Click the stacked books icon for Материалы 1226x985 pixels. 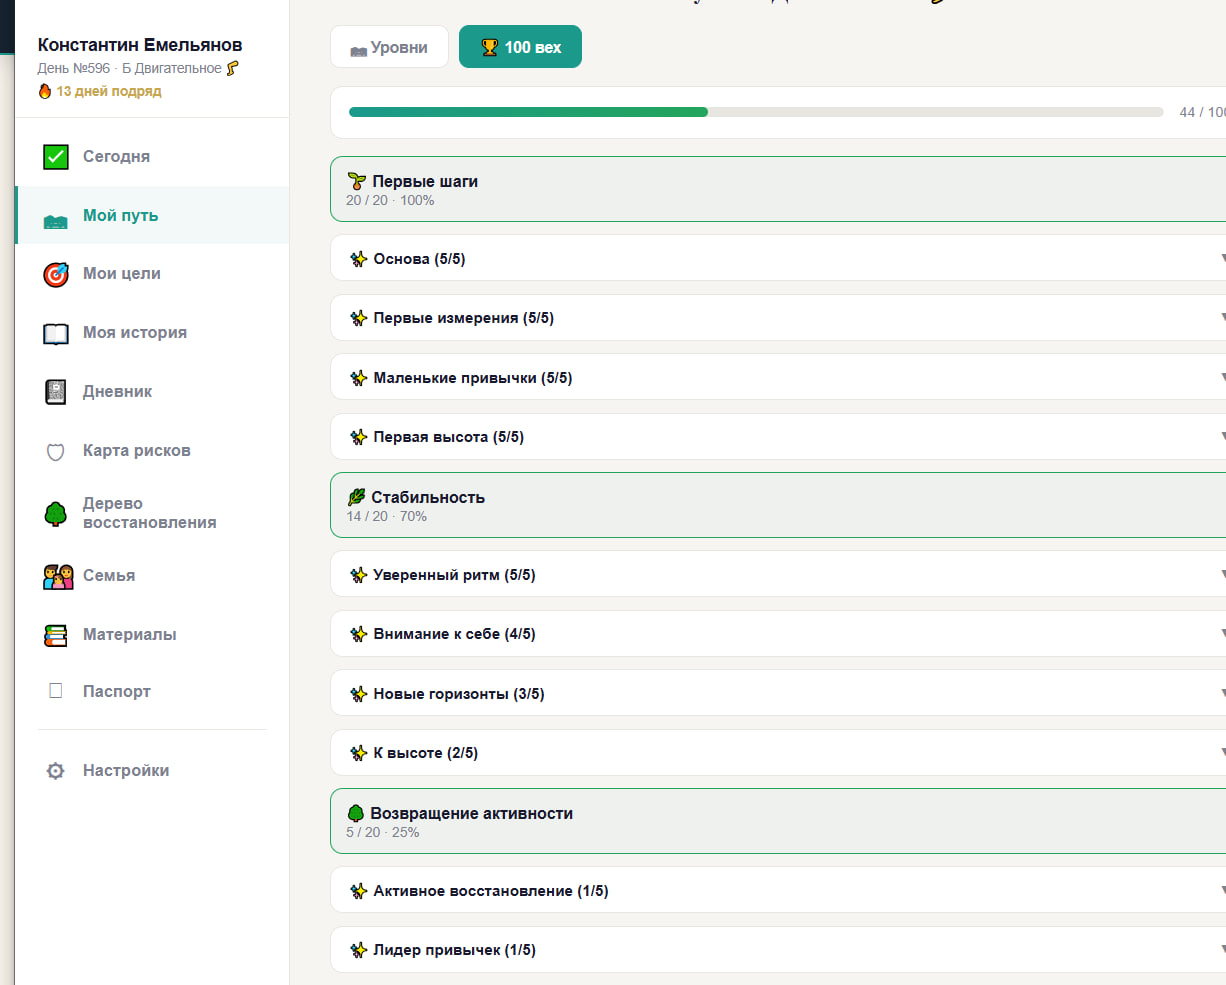(x=56, y=635)
